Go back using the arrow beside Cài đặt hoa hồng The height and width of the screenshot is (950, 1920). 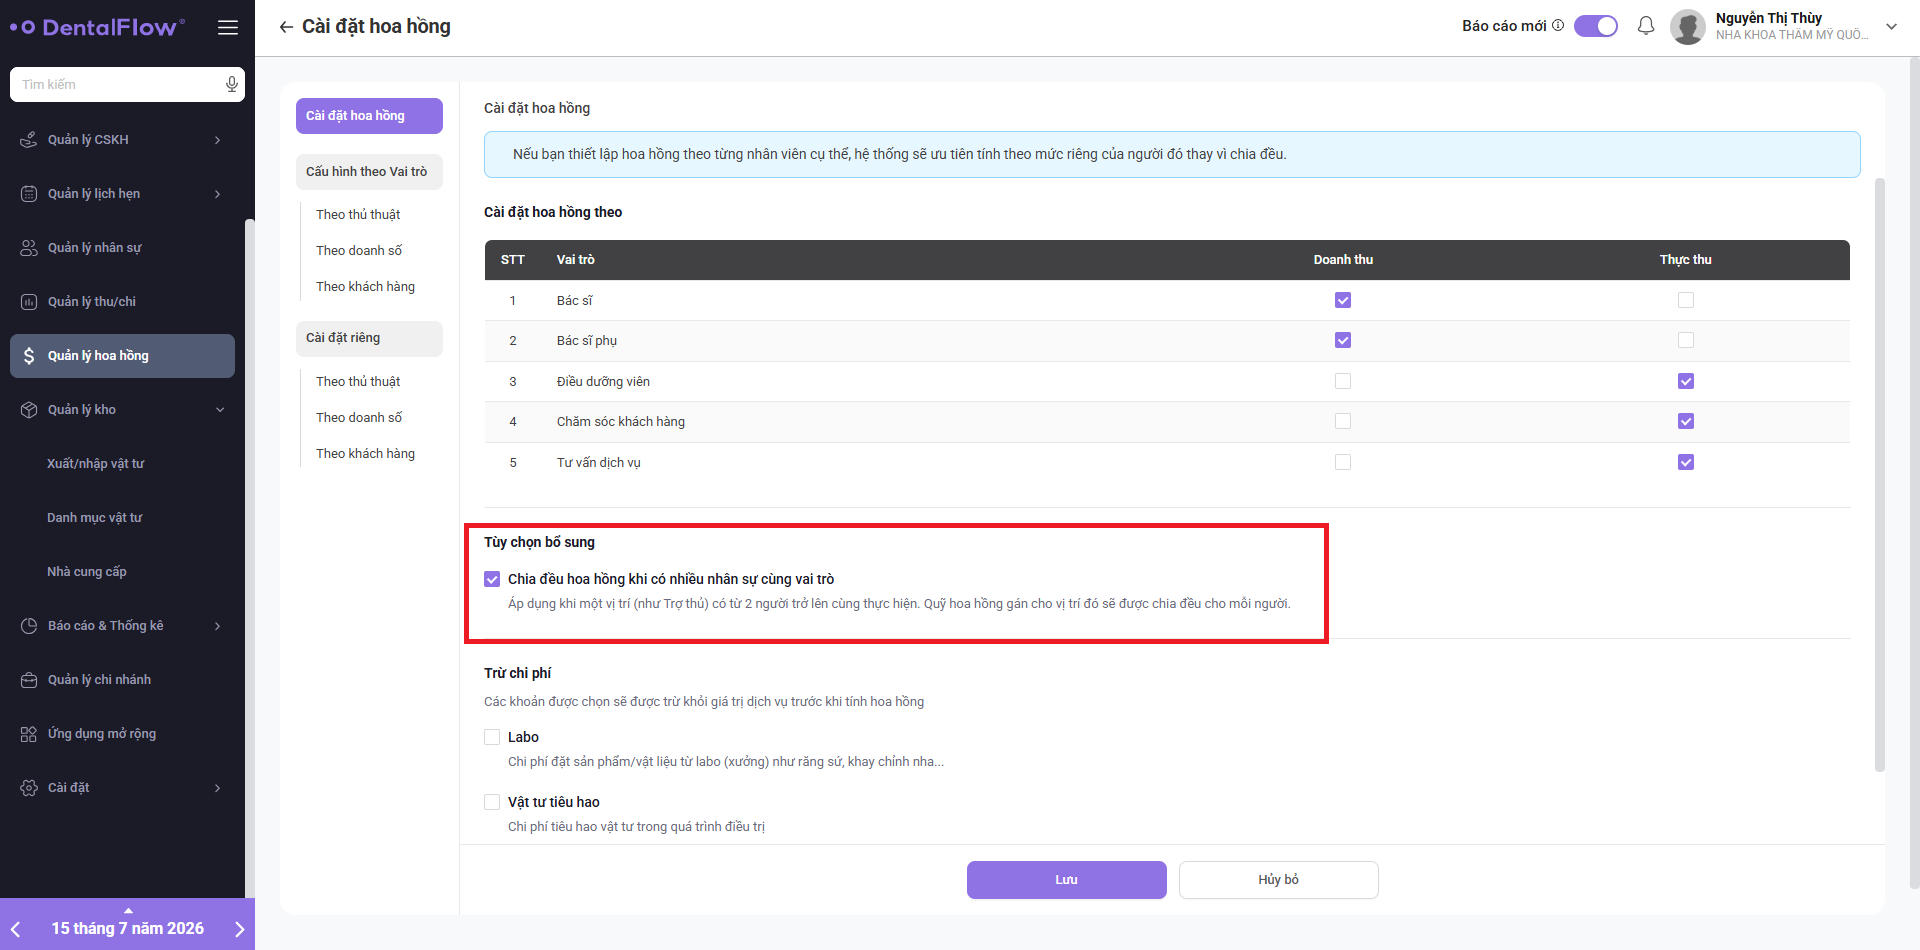click(x=286, y=27)
